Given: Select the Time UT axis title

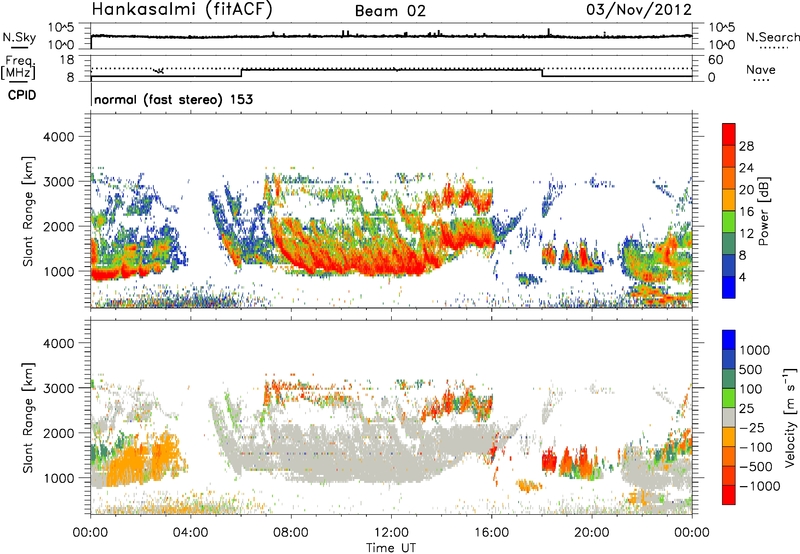Looking at the screenshot, I should (391, 548).
